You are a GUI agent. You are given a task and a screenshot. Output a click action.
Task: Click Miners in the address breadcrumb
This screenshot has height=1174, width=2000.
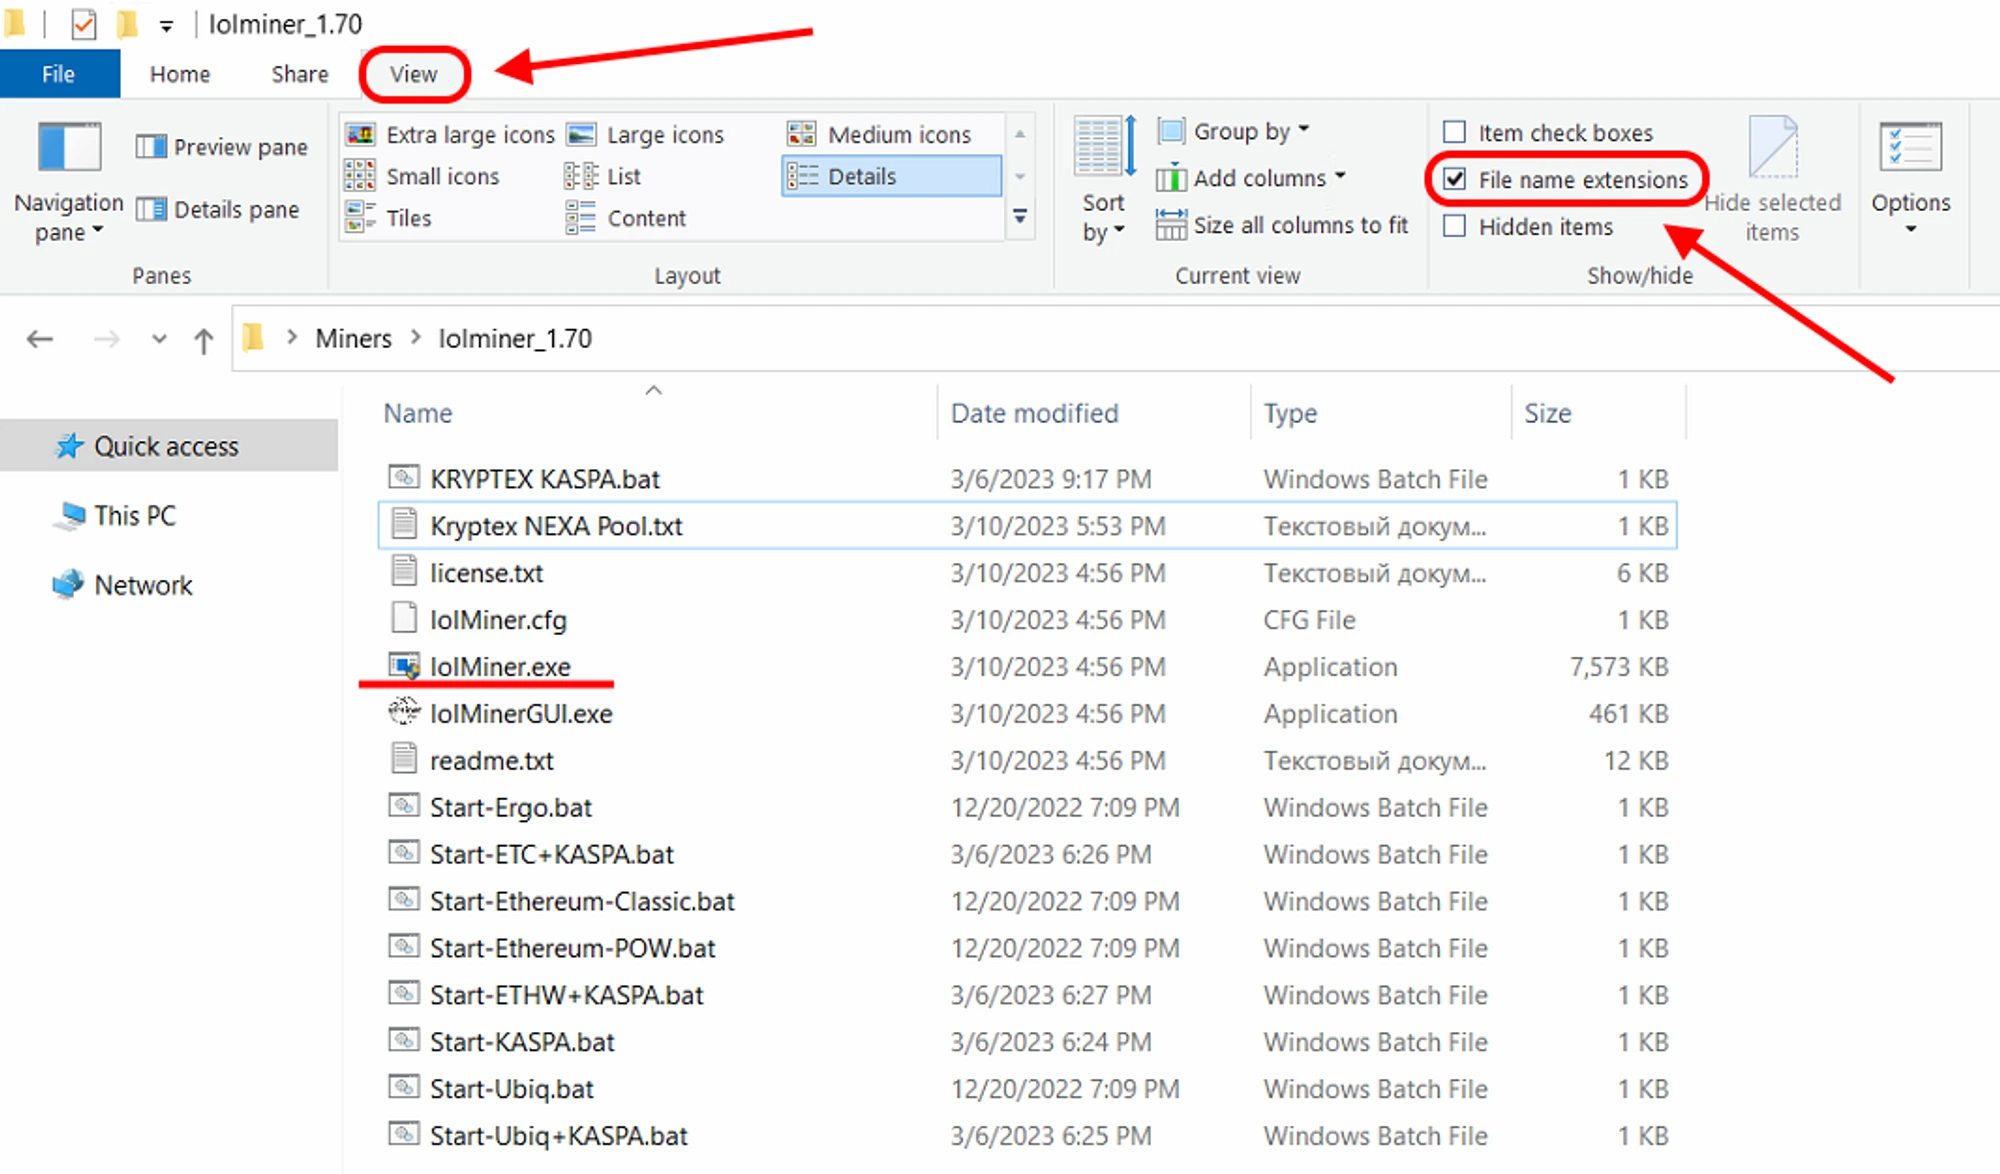(353, 339)
